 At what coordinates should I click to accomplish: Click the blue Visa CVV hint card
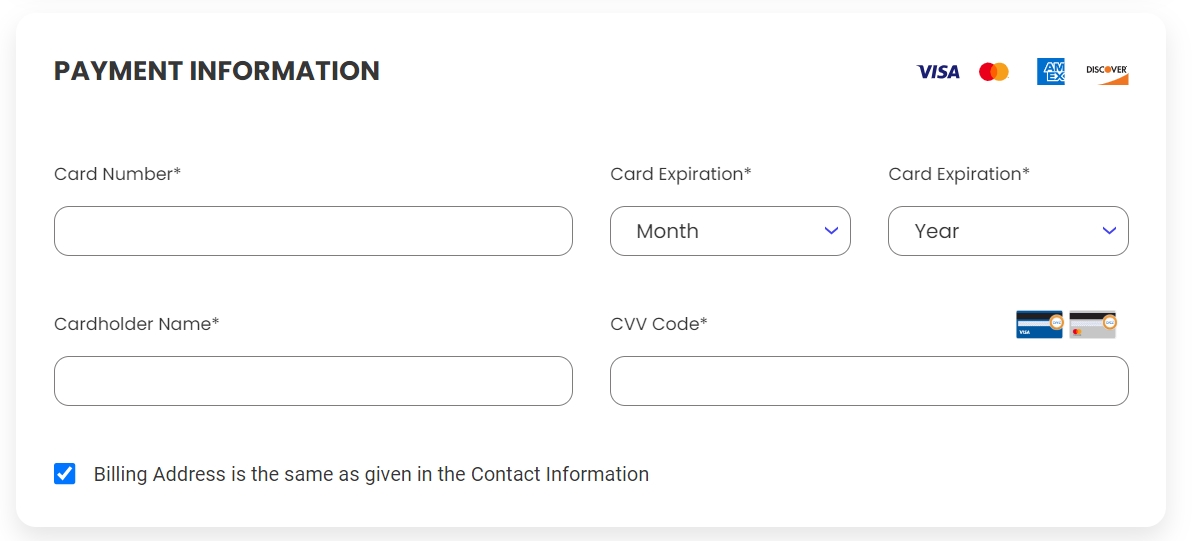click(1039, 324)
